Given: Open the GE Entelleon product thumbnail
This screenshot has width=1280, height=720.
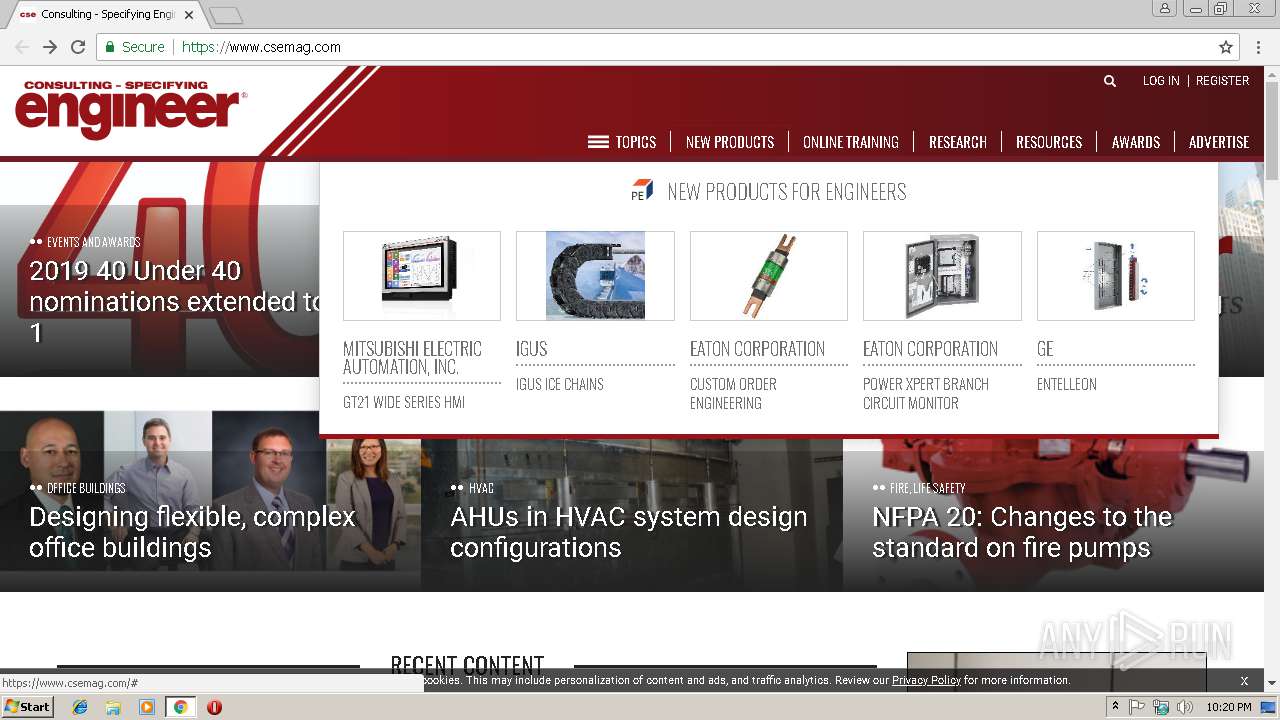Looking at the screenshot, I should point(1116,276).
